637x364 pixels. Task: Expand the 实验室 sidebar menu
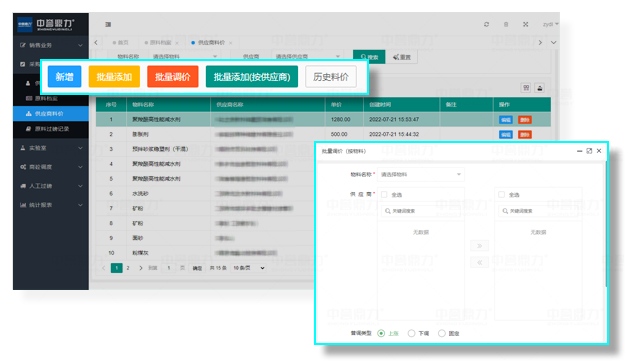(x=51, y=148)
